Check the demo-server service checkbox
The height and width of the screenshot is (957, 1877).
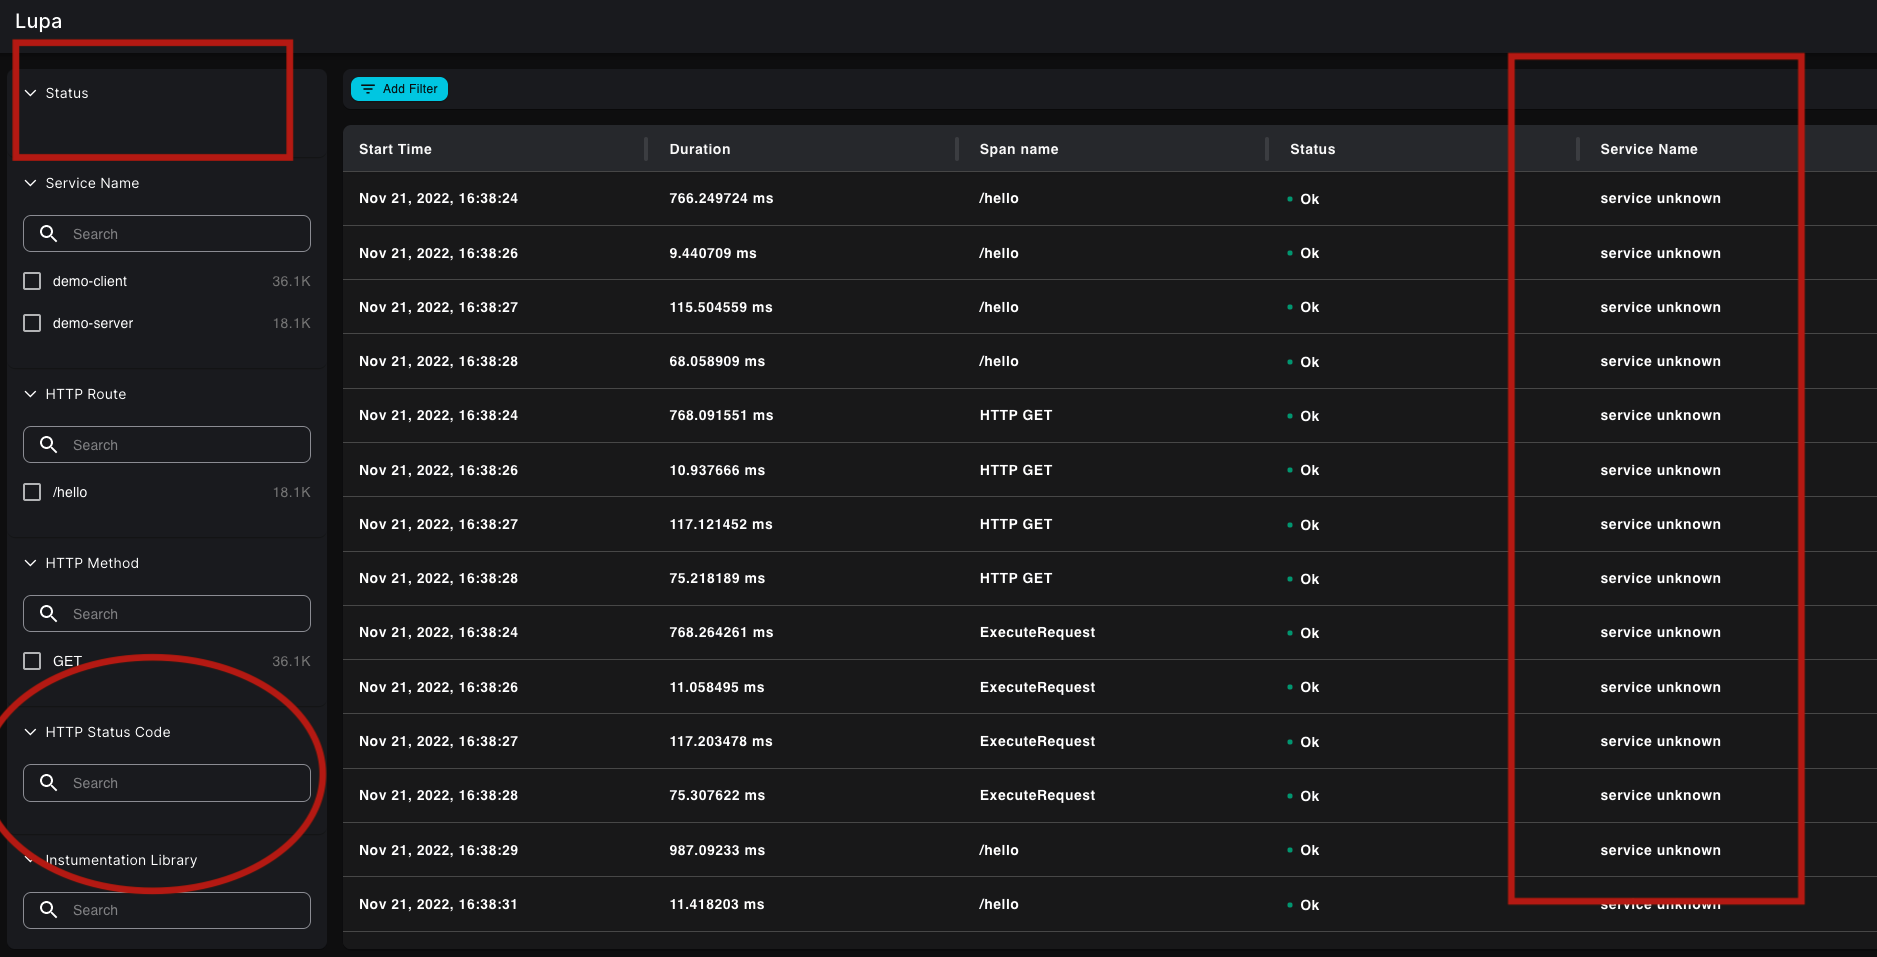click(31, 323)
